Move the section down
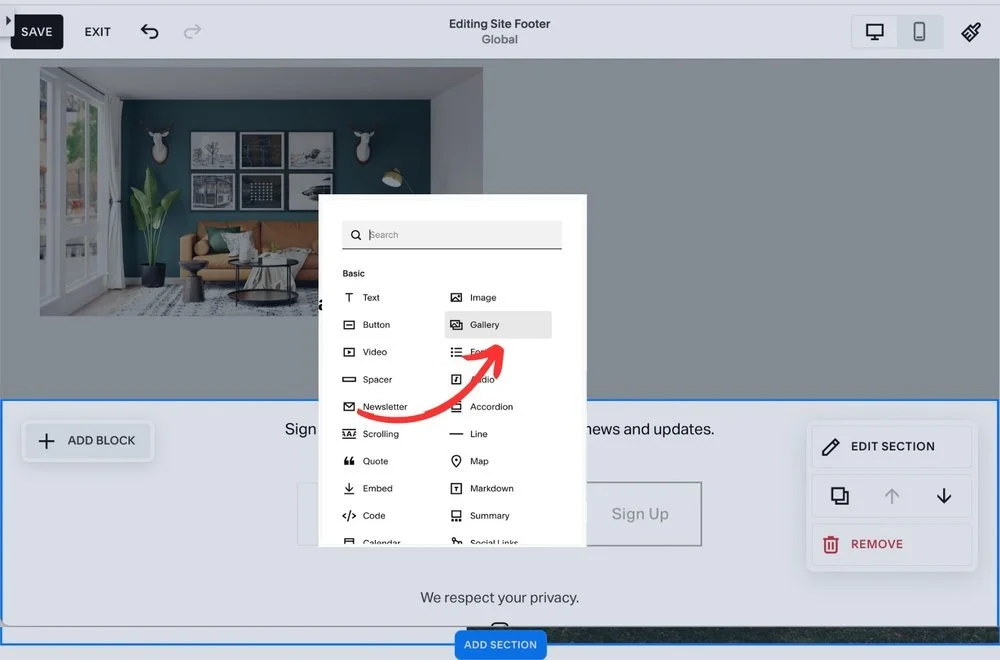The height and width of the screenshot is (660, 1000). (x=944, y=495)
